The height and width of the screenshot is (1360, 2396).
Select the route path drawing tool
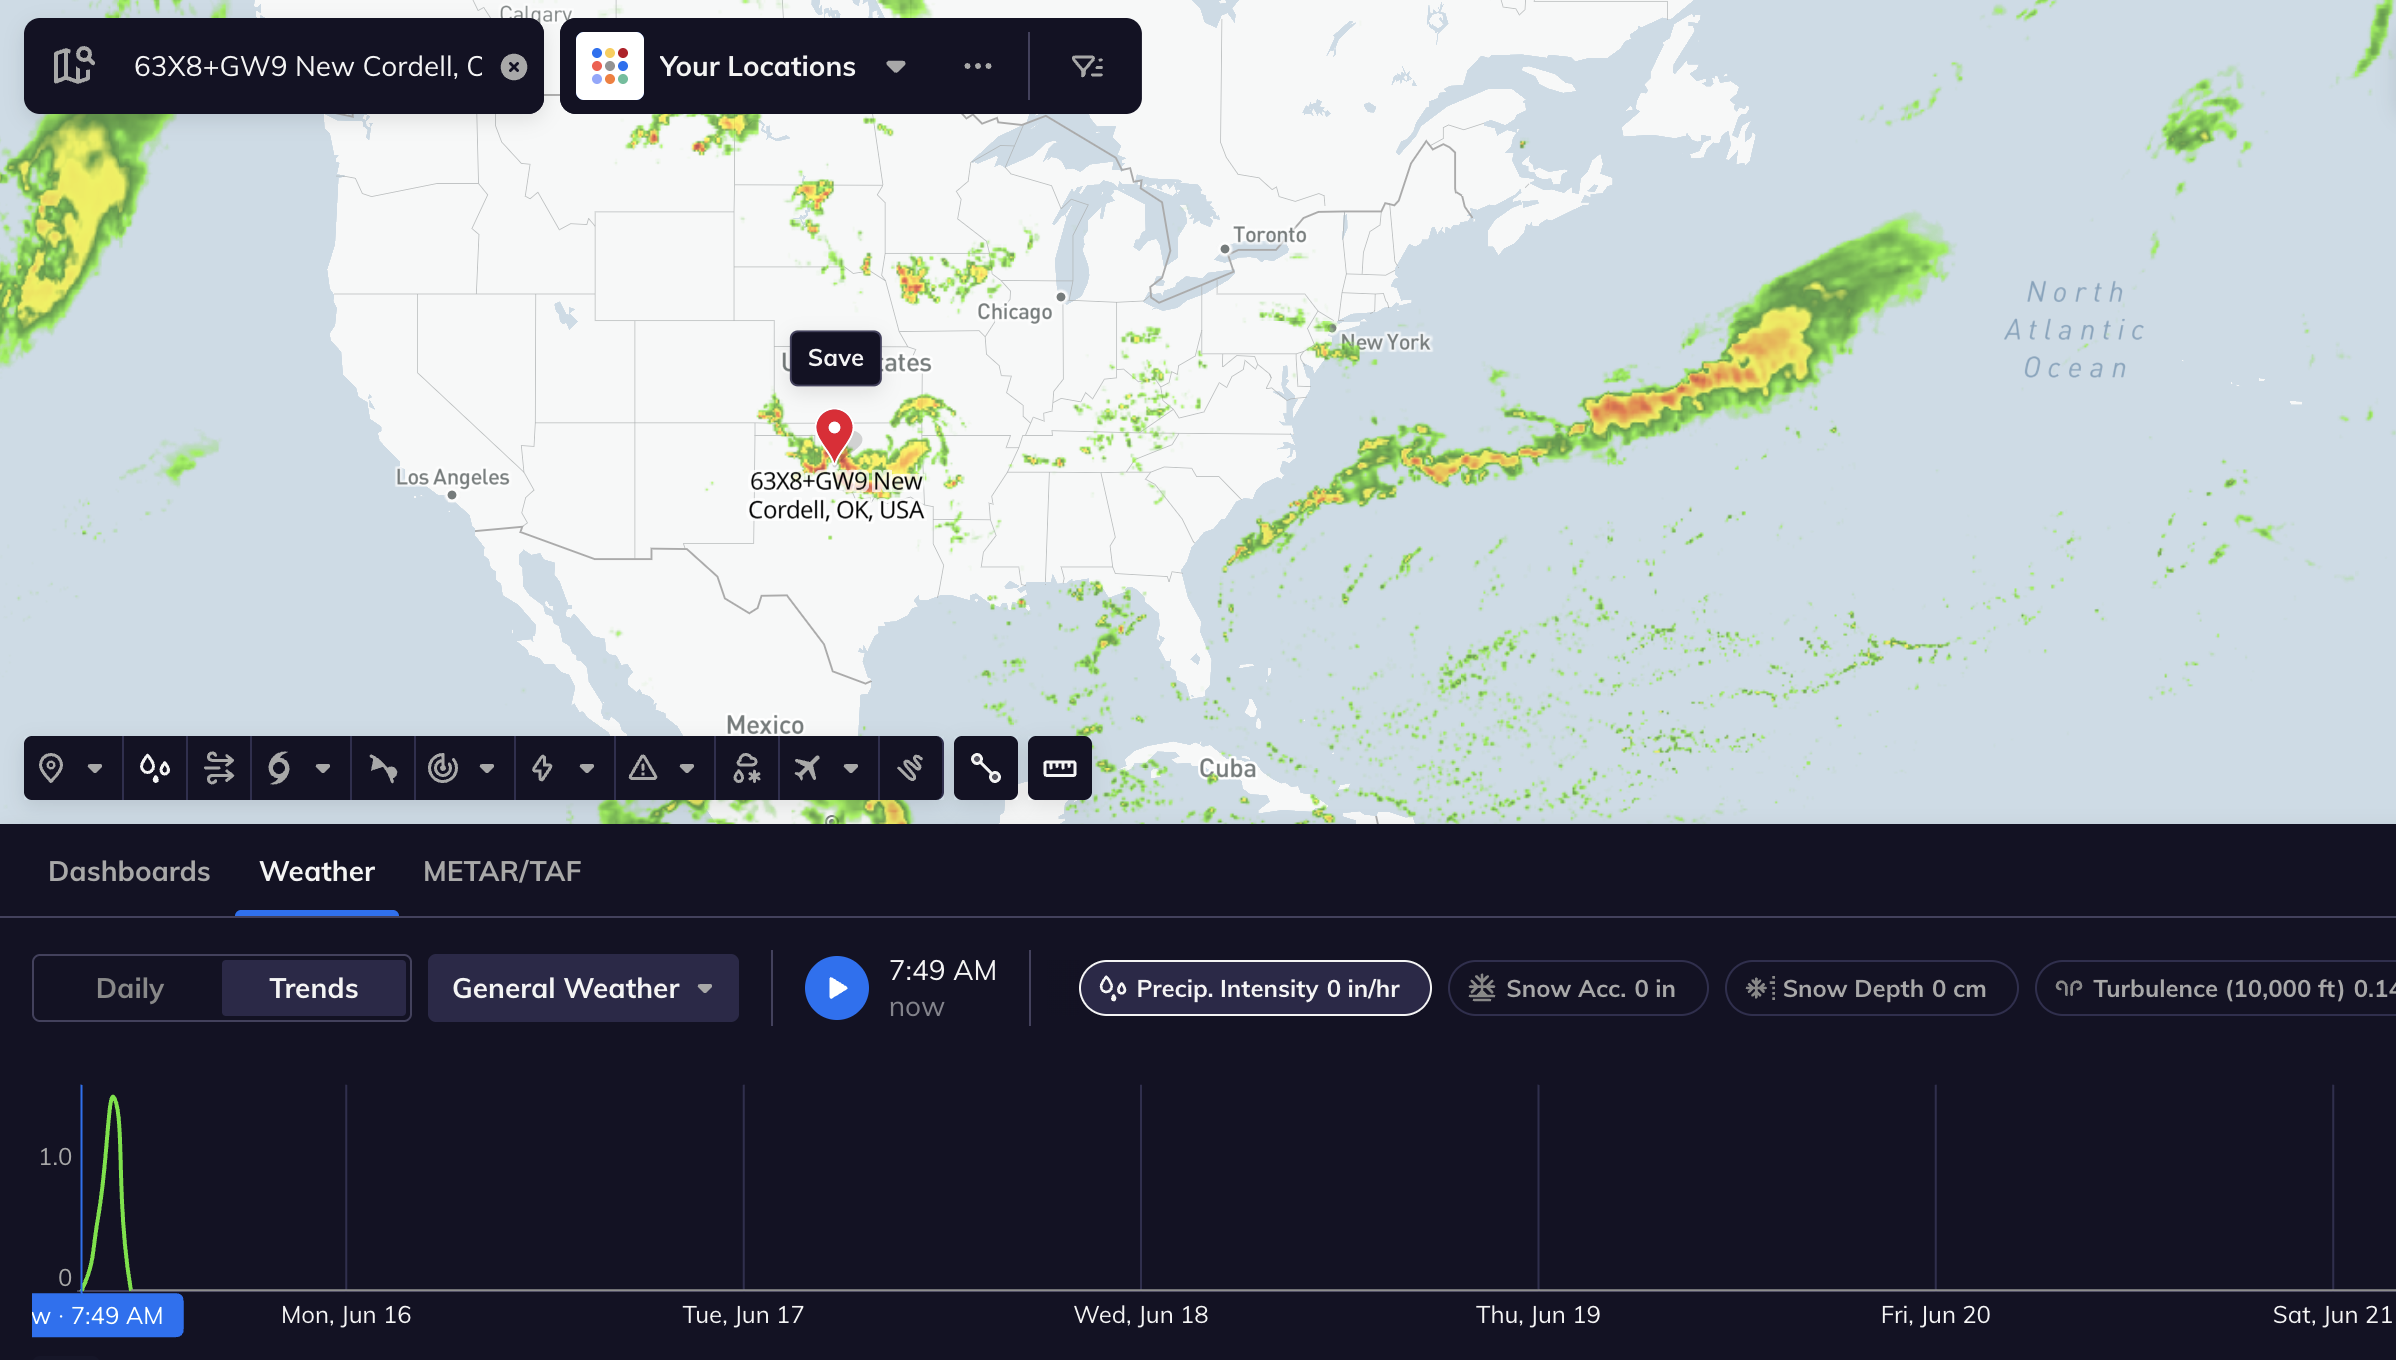[x=985, y=768]
